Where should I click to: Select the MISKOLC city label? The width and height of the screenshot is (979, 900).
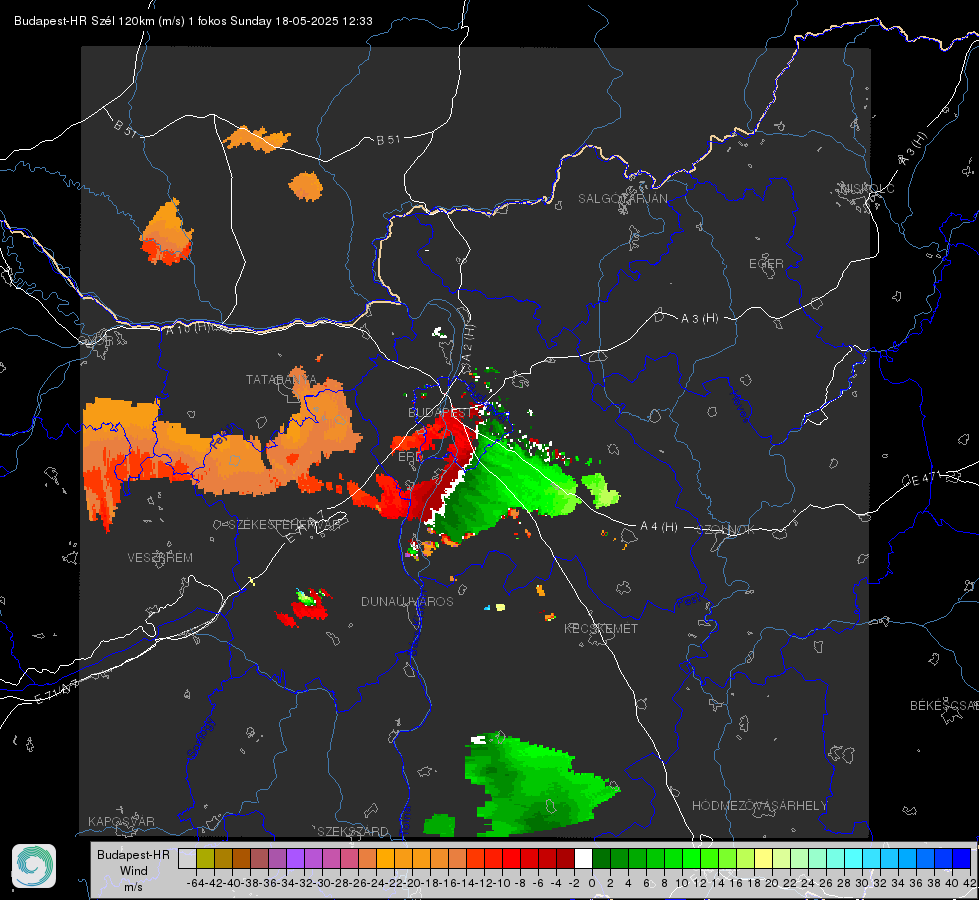867,188
